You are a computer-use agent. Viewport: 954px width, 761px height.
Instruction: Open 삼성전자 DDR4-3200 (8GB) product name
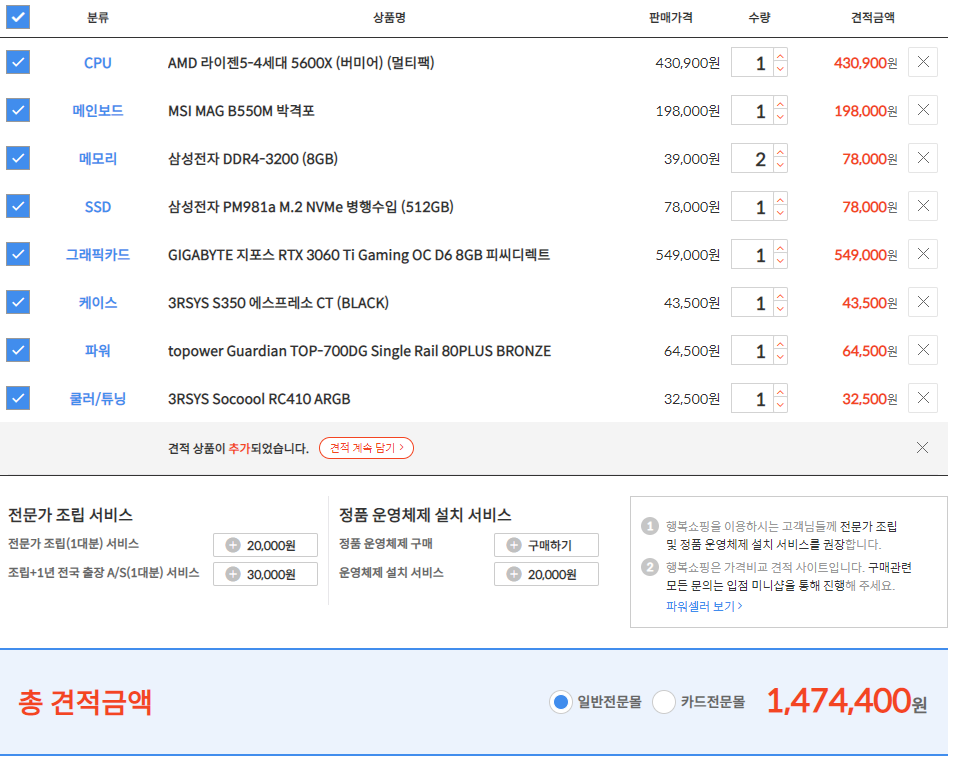point(252,159)
